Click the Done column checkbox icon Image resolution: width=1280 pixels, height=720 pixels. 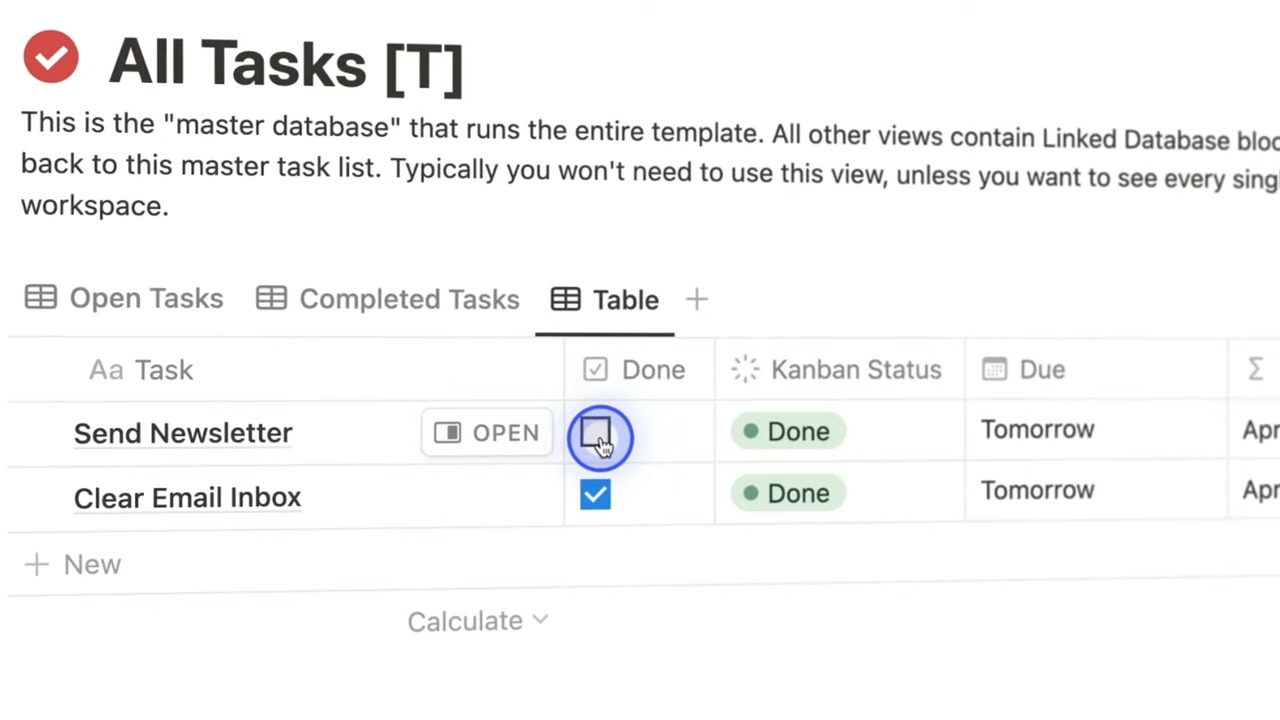pos(595,370)
